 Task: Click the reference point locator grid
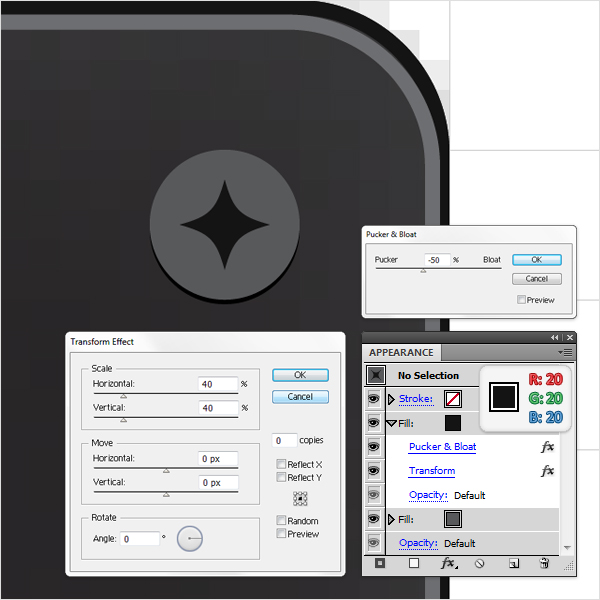coord(300,499)
